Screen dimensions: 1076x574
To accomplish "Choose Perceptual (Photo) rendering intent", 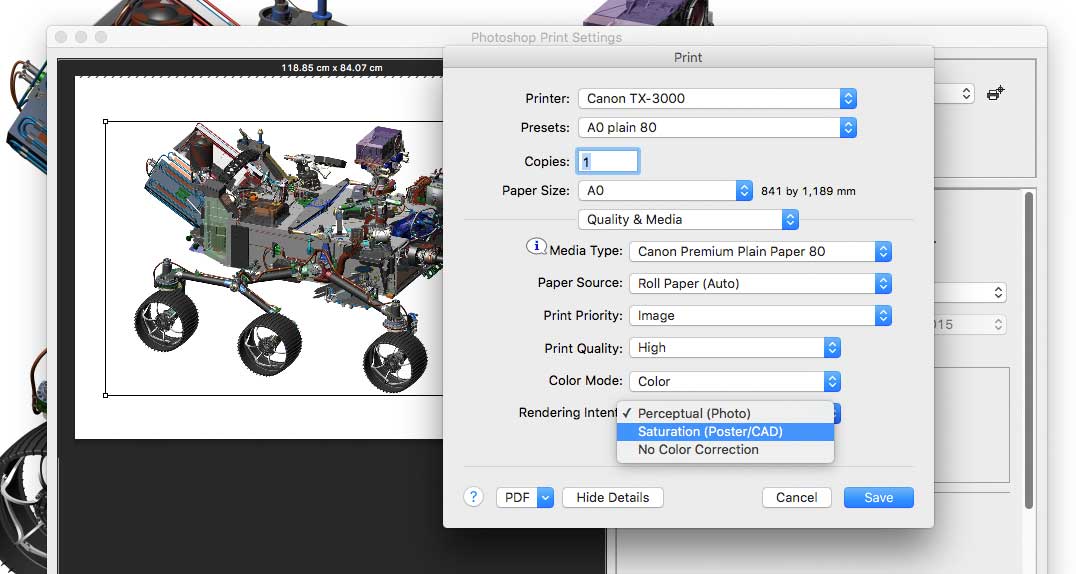I will 725,413.
